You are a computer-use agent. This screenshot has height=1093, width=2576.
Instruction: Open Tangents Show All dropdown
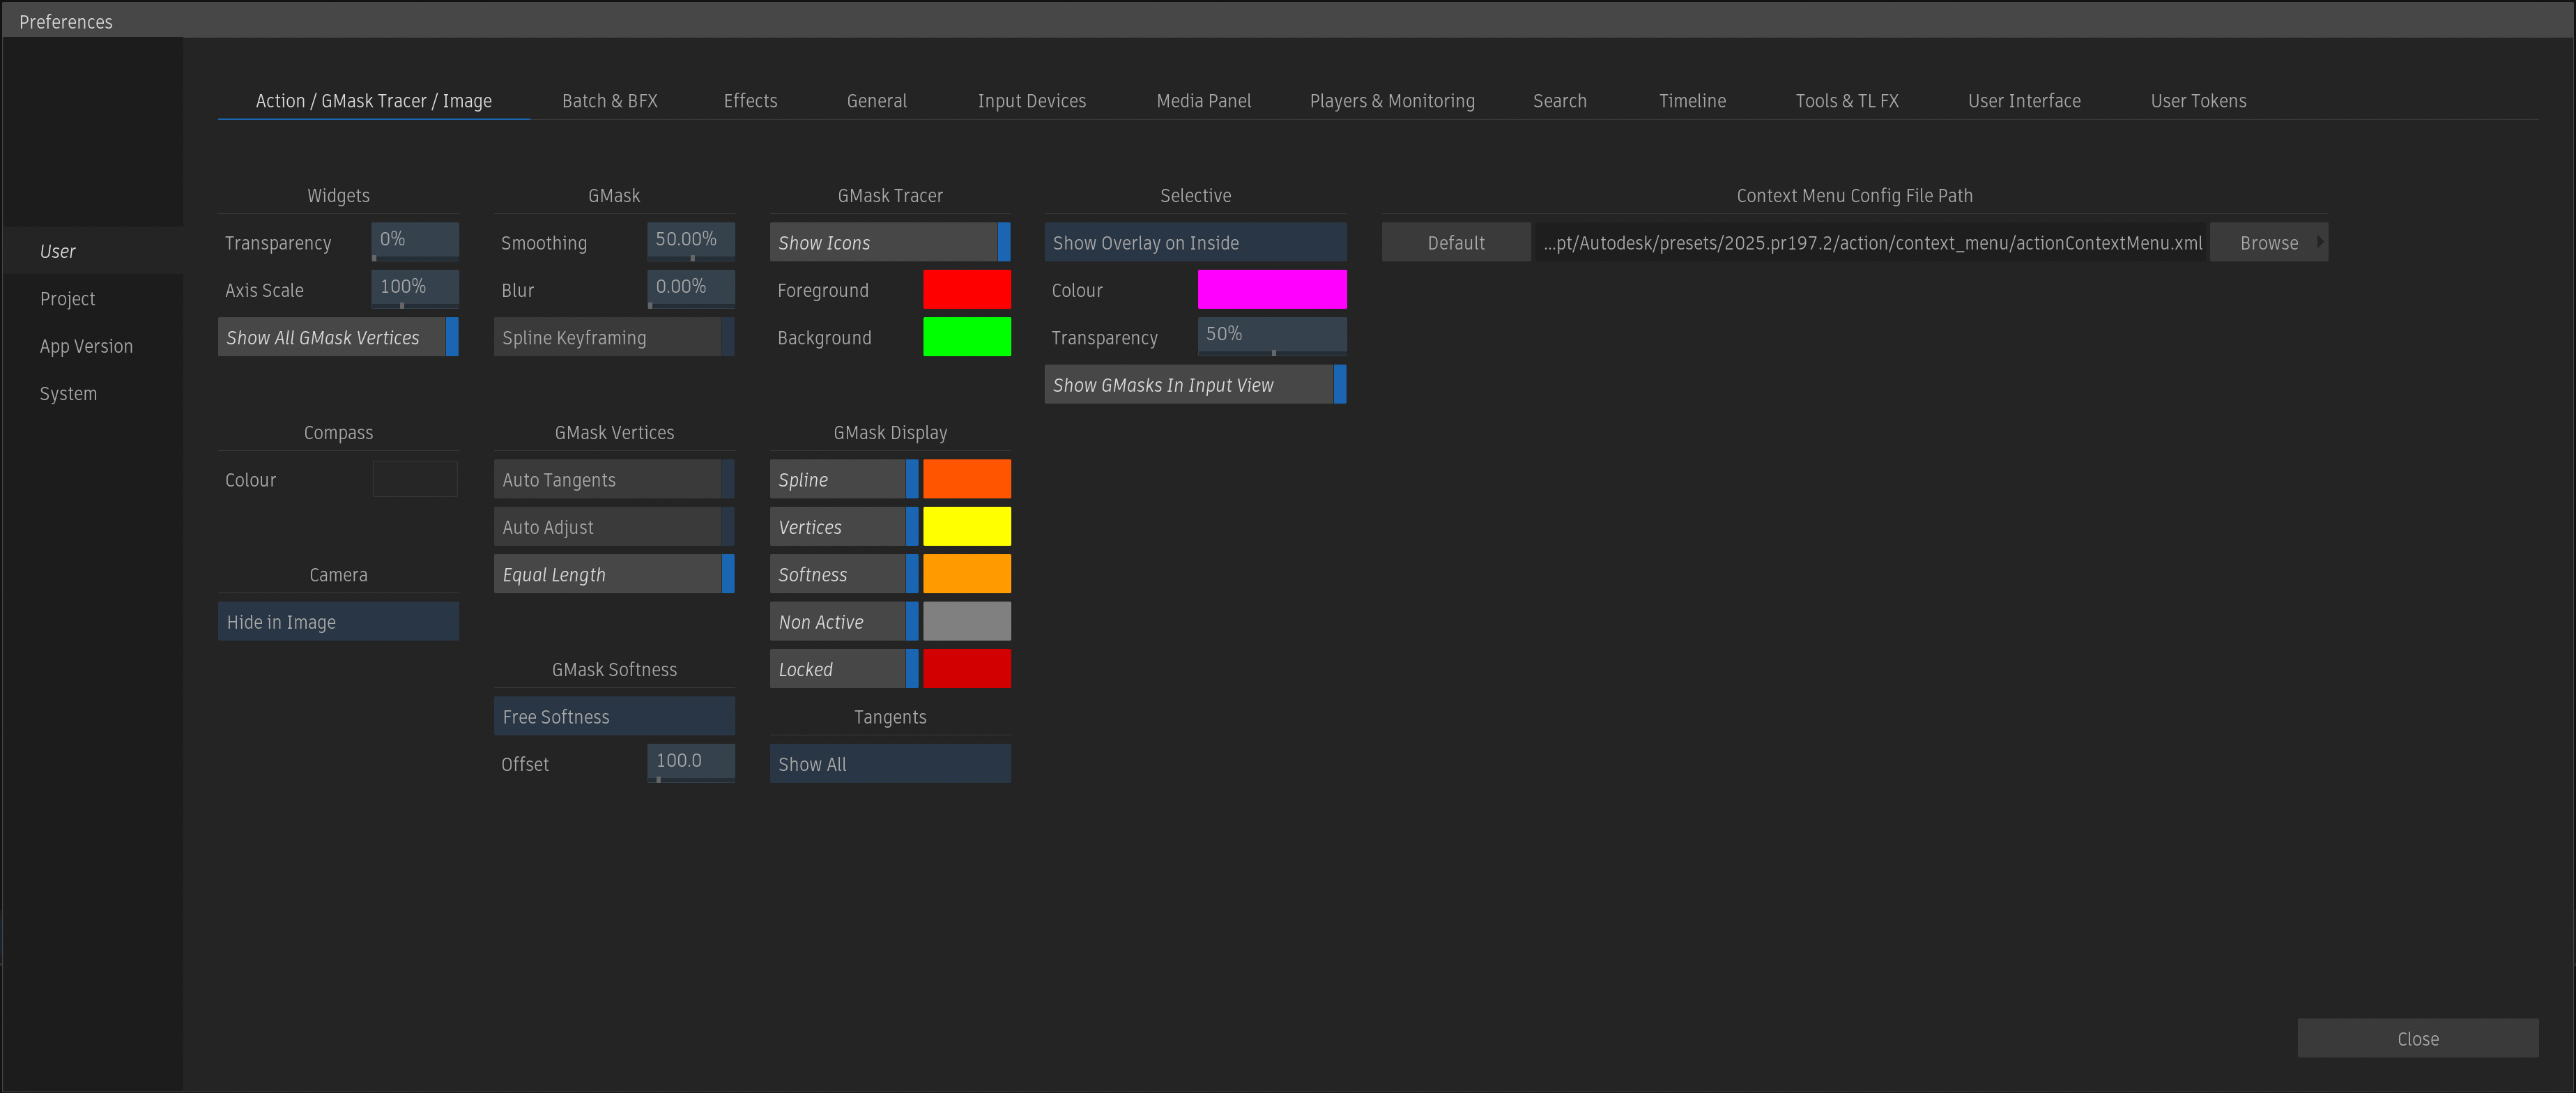[x=889, y=764]
